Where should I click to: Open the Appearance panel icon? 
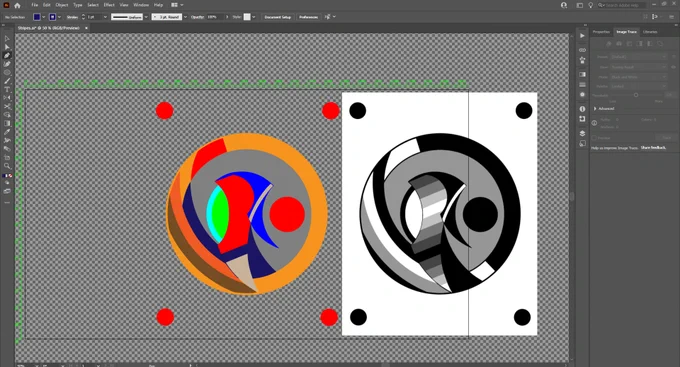coord(582,95)
